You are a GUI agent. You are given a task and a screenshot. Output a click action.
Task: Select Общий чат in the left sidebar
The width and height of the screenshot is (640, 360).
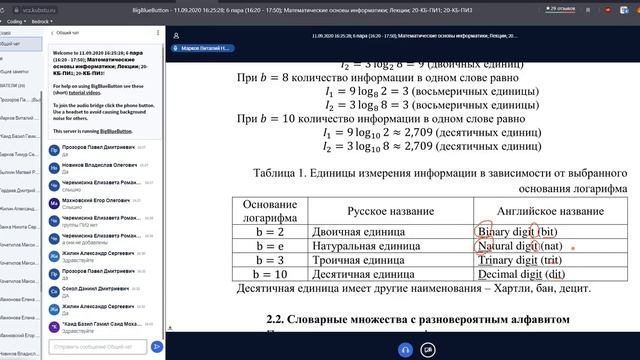pos(20,44)
